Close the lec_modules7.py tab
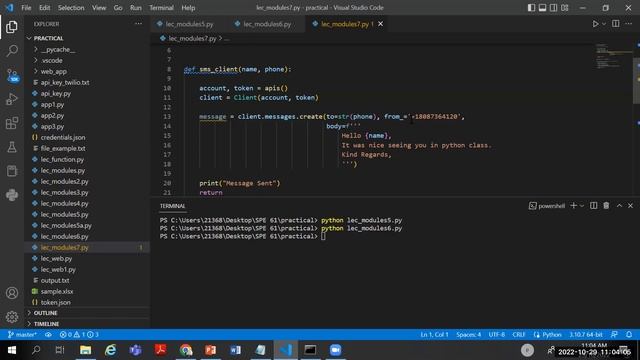640x360 pixels. pyautogui.click(x=380, y=24)
